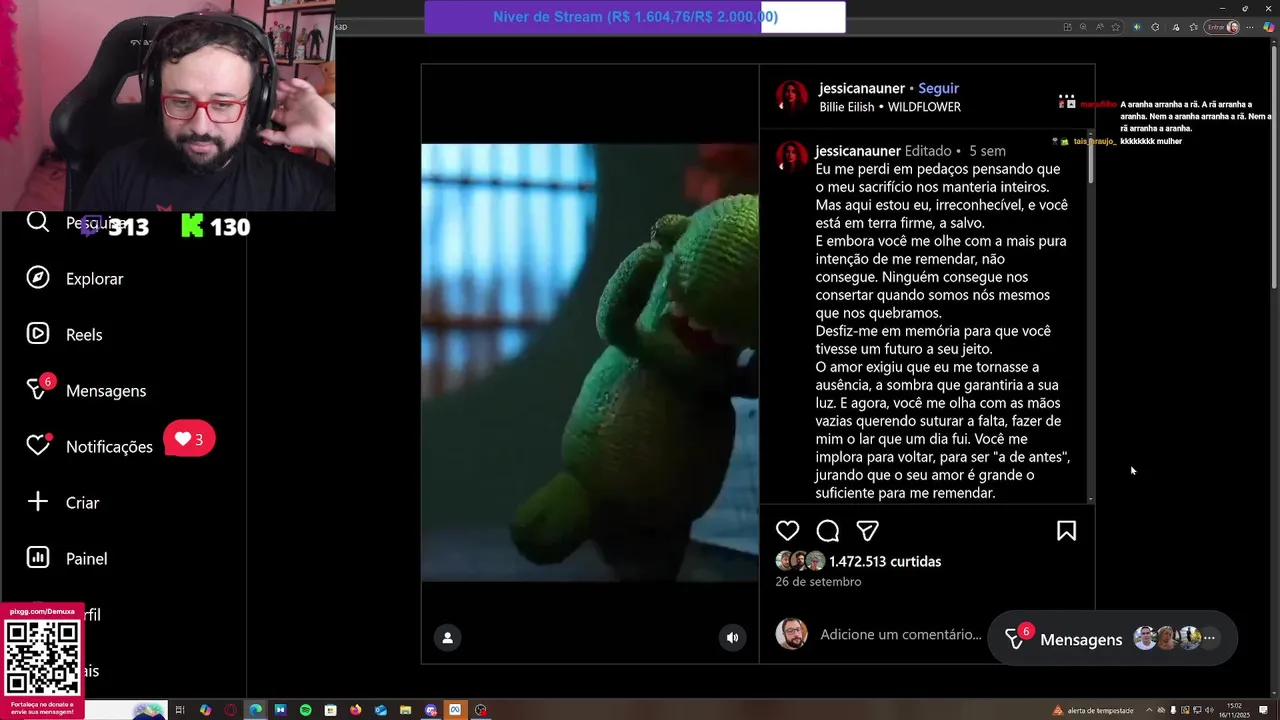This screenshot has height=720, width=1280.
Task: Open File Explorer from the taskbar
Action: 406,710
